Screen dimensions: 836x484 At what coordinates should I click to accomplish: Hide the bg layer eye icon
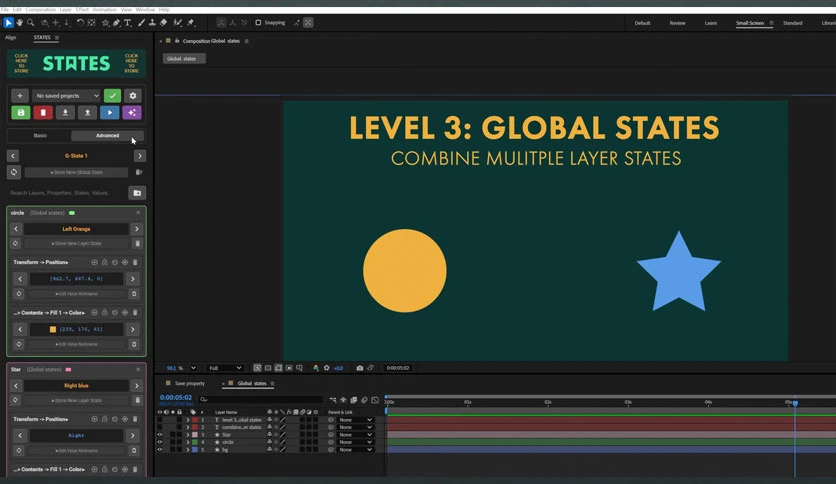pos(159,449)
